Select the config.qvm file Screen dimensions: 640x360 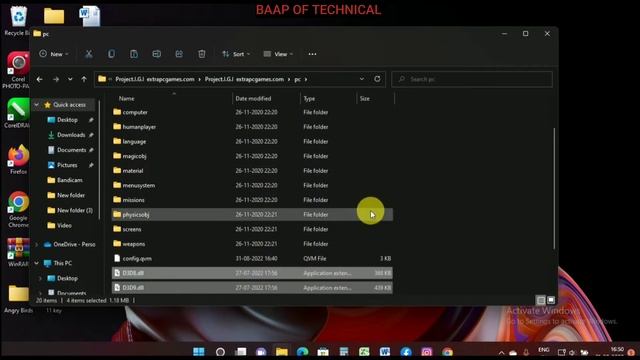[252, 258]
